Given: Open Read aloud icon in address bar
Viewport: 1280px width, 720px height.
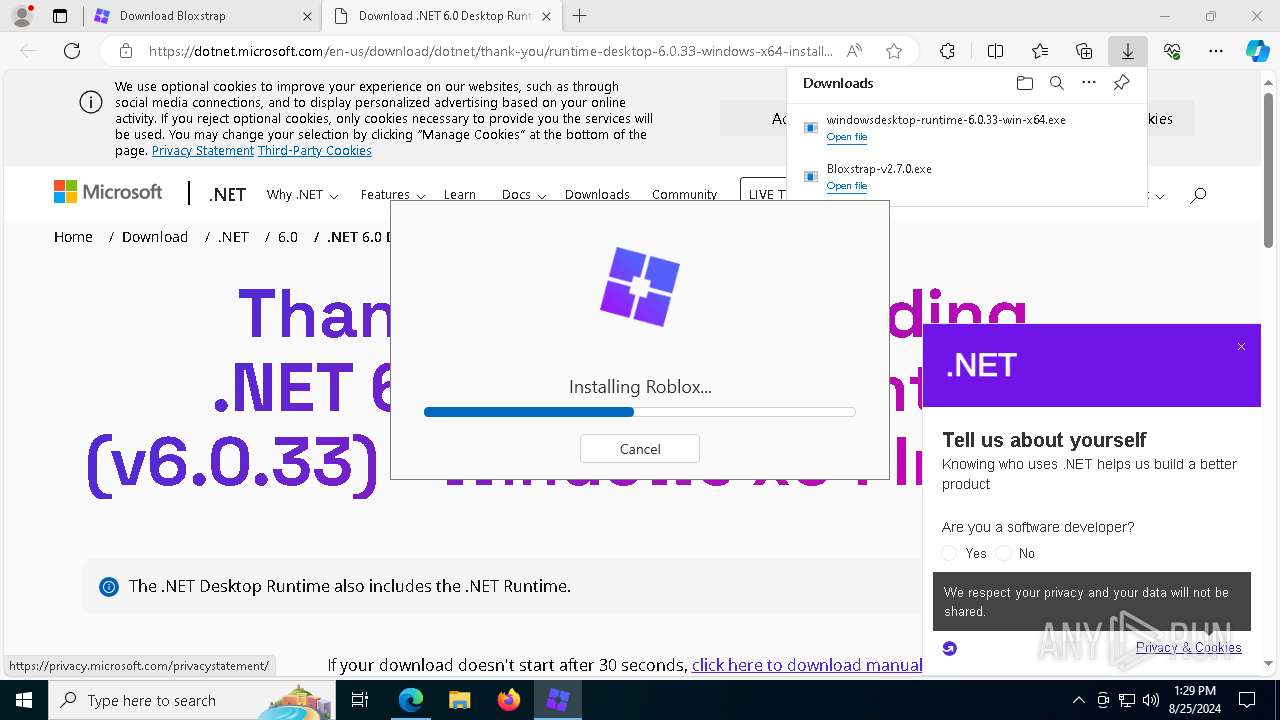Looking at the screenshot, I should click(854, 51).
